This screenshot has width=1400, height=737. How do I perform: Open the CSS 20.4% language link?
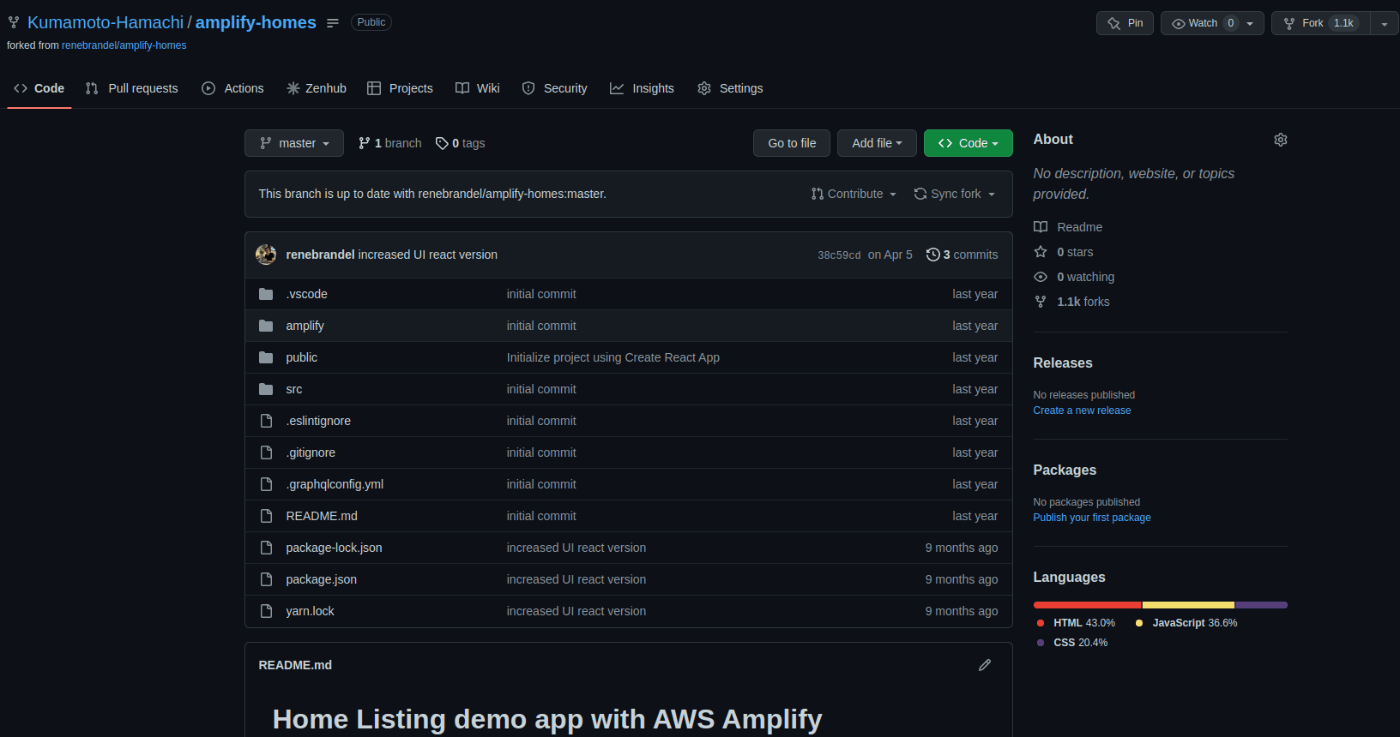(1072, 643)
